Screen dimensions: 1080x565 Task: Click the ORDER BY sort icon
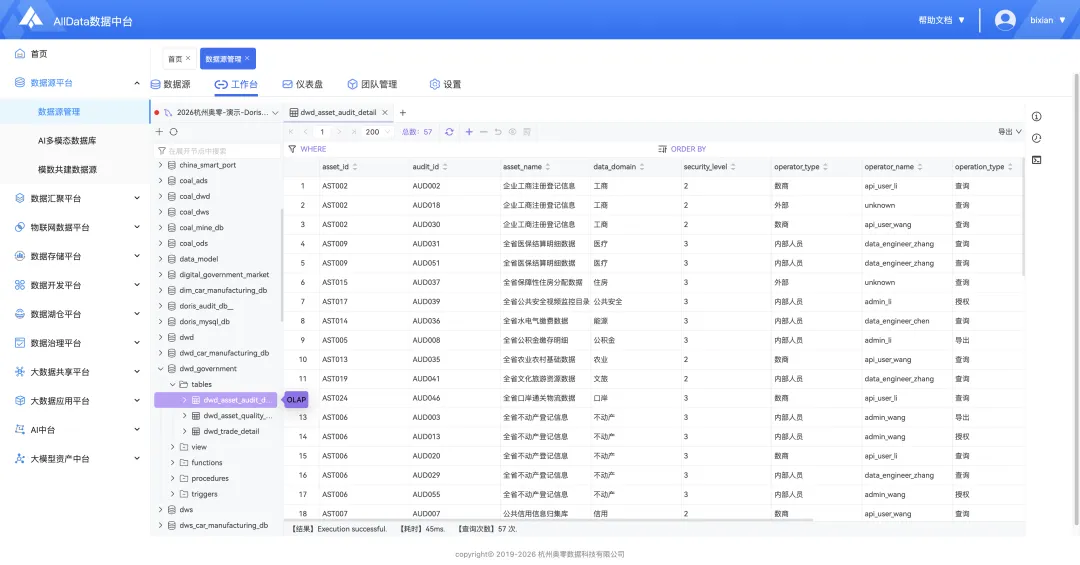662,149
